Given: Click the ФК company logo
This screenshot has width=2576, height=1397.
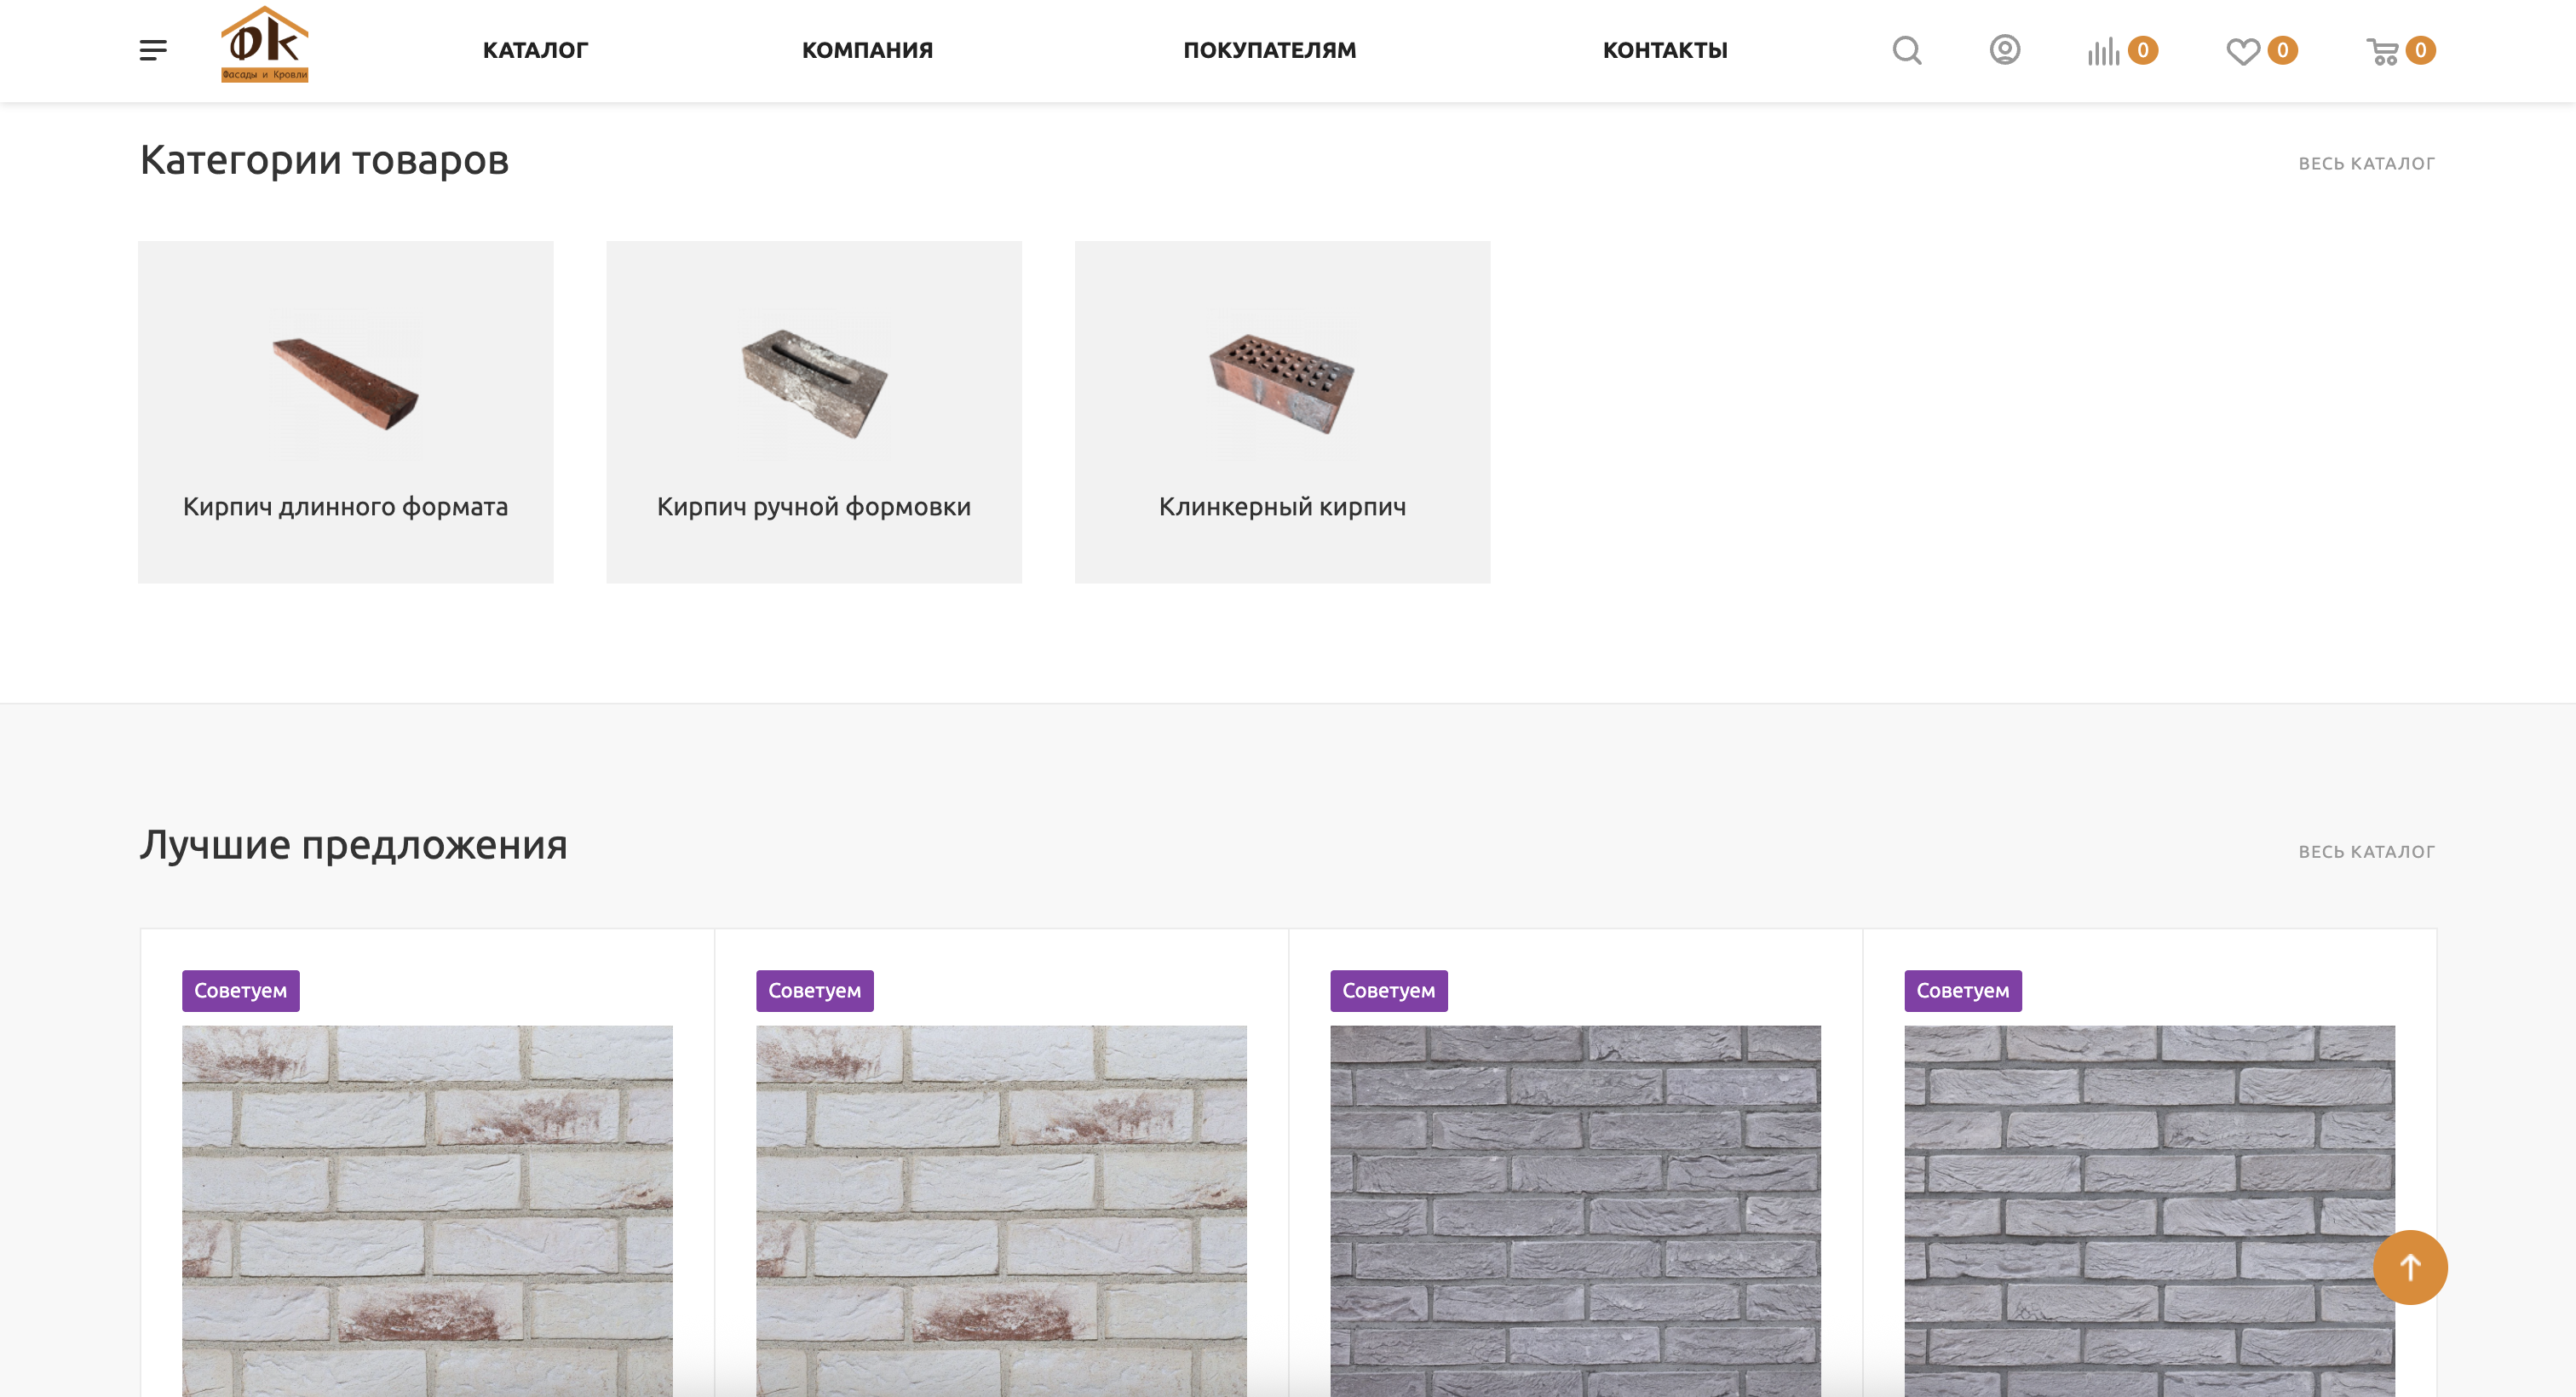Looking at the screenshot, I should tap(265, 45).
